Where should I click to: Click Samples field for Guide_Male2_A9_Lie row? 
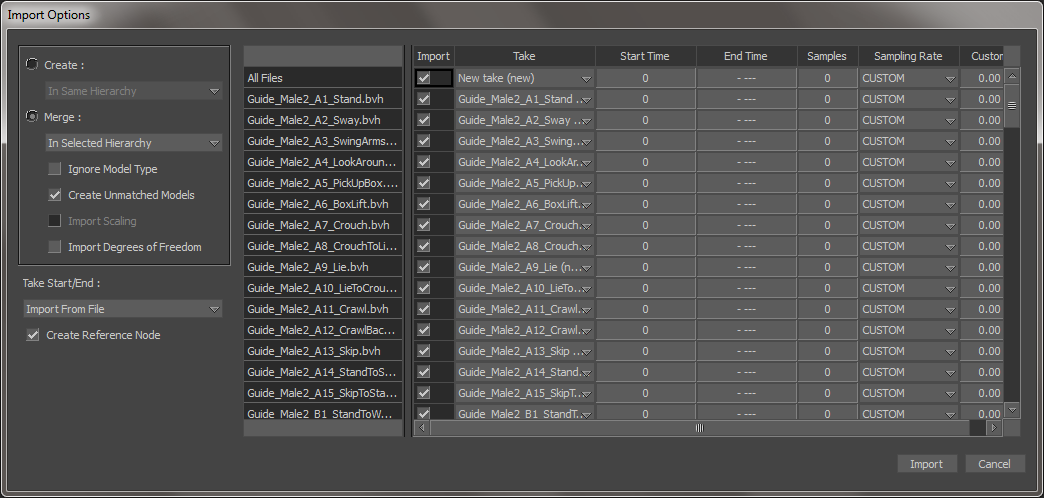tap(828, 267)
